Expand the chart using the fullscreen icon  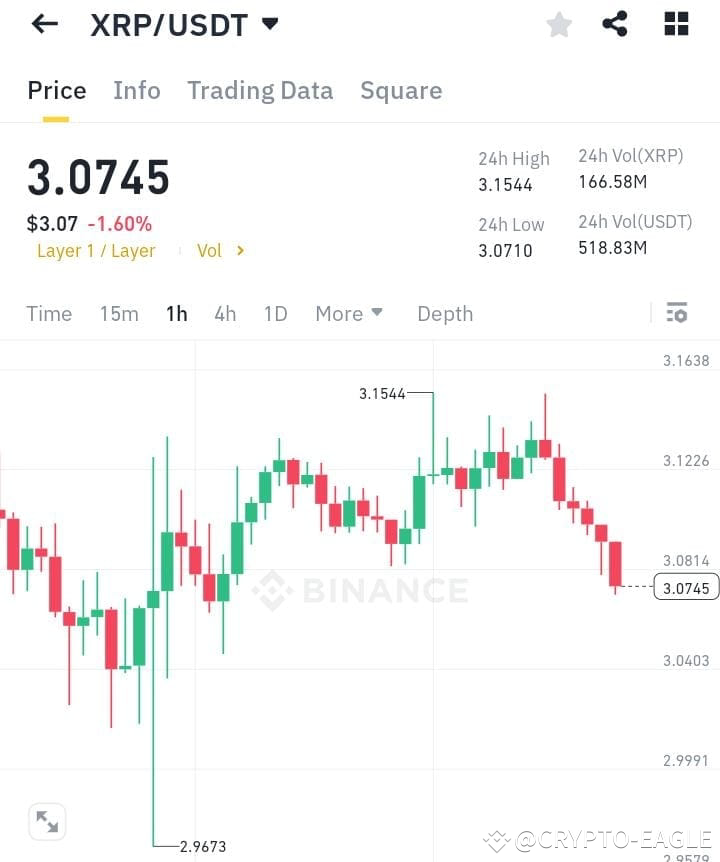click(47, 821)
